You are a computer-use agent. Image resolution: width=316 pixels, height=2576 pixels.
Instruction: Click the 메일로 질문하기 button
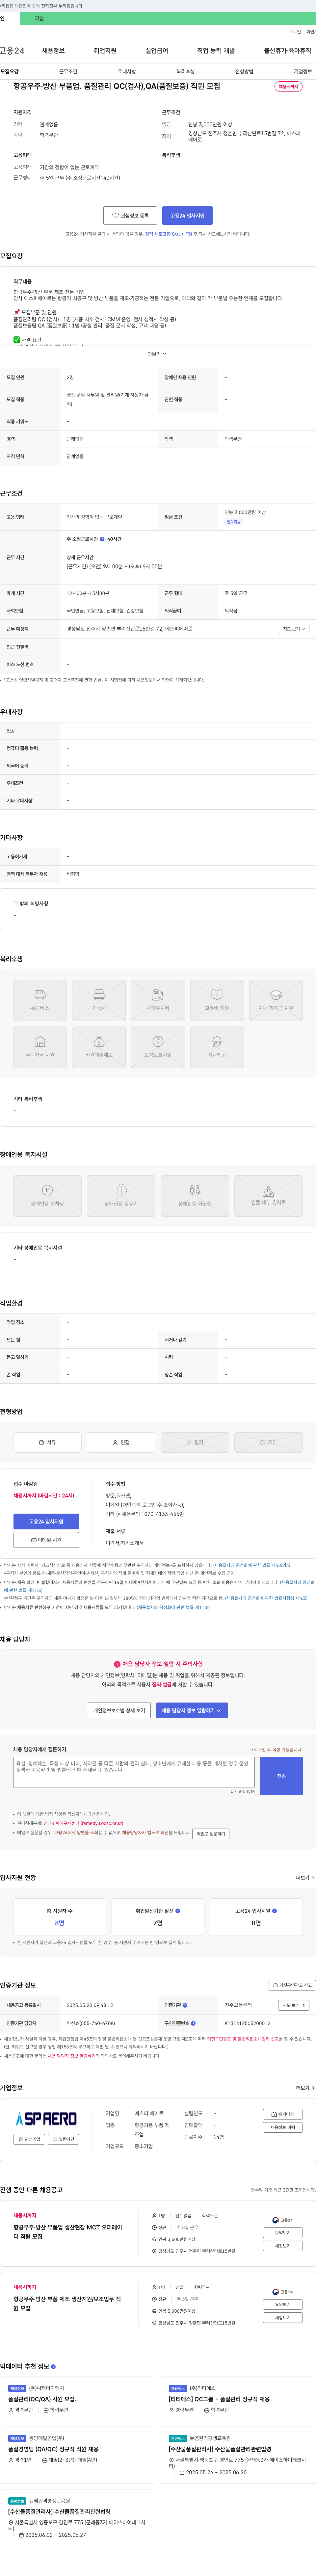211,1834
